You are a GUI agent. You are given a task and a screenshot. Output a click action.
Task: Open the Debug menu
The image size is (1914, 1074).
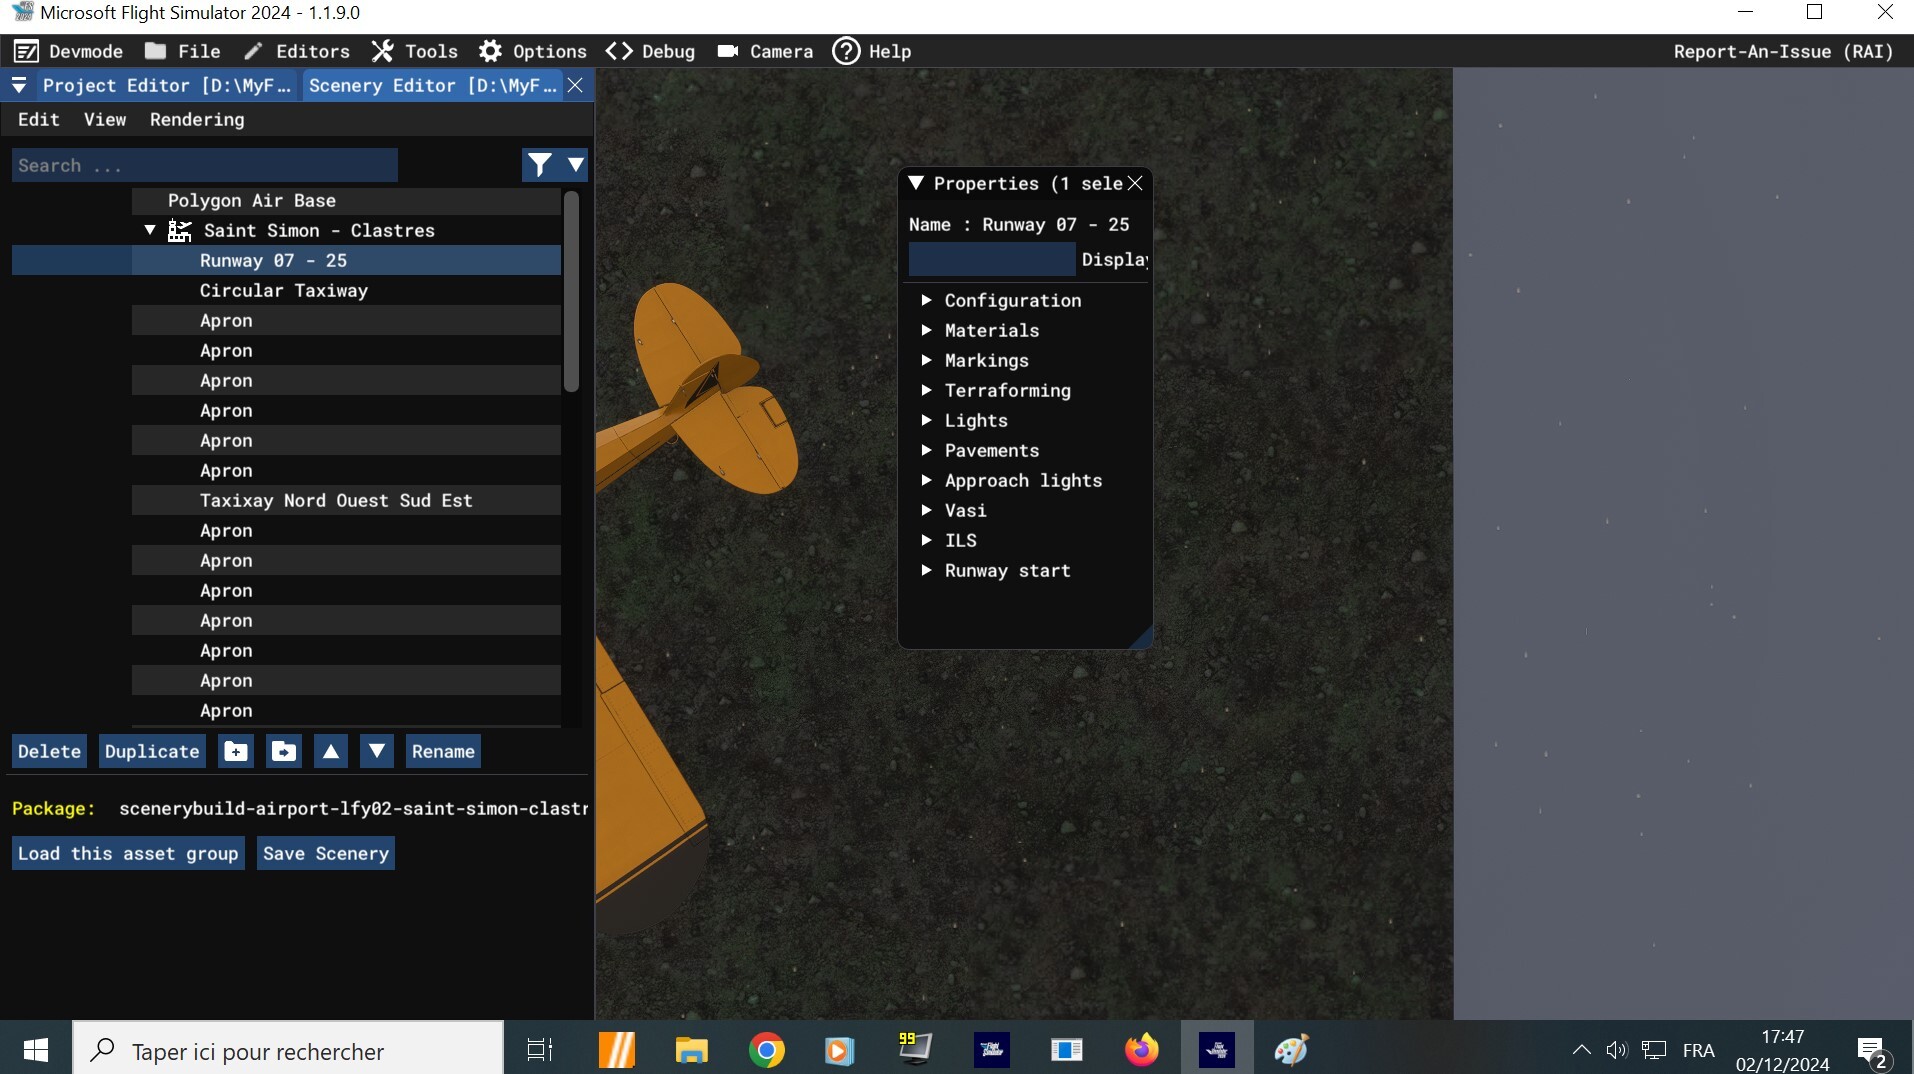pos(651,52)
